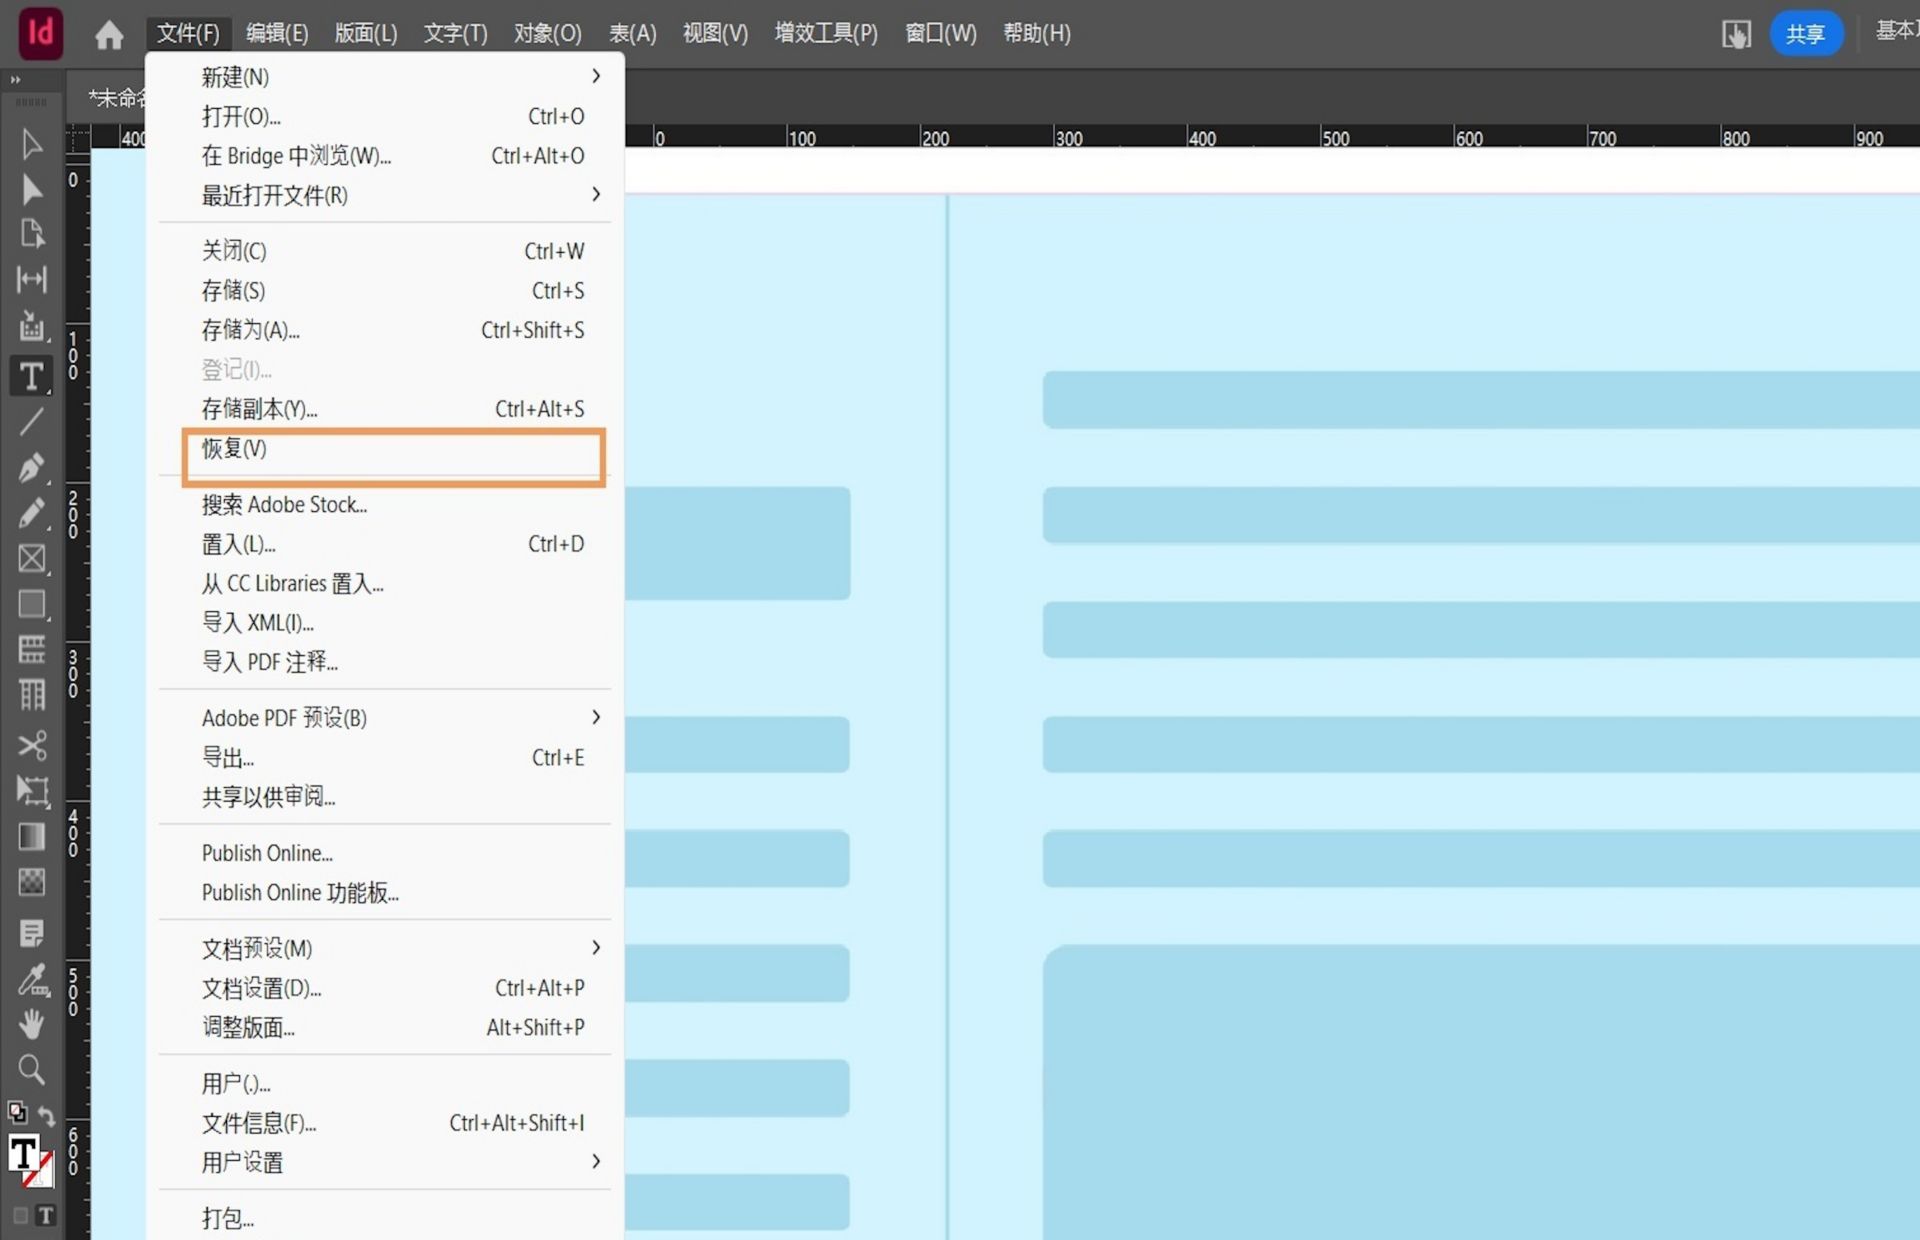Select the Gap tool
1920x1240 pixels.
31,279
